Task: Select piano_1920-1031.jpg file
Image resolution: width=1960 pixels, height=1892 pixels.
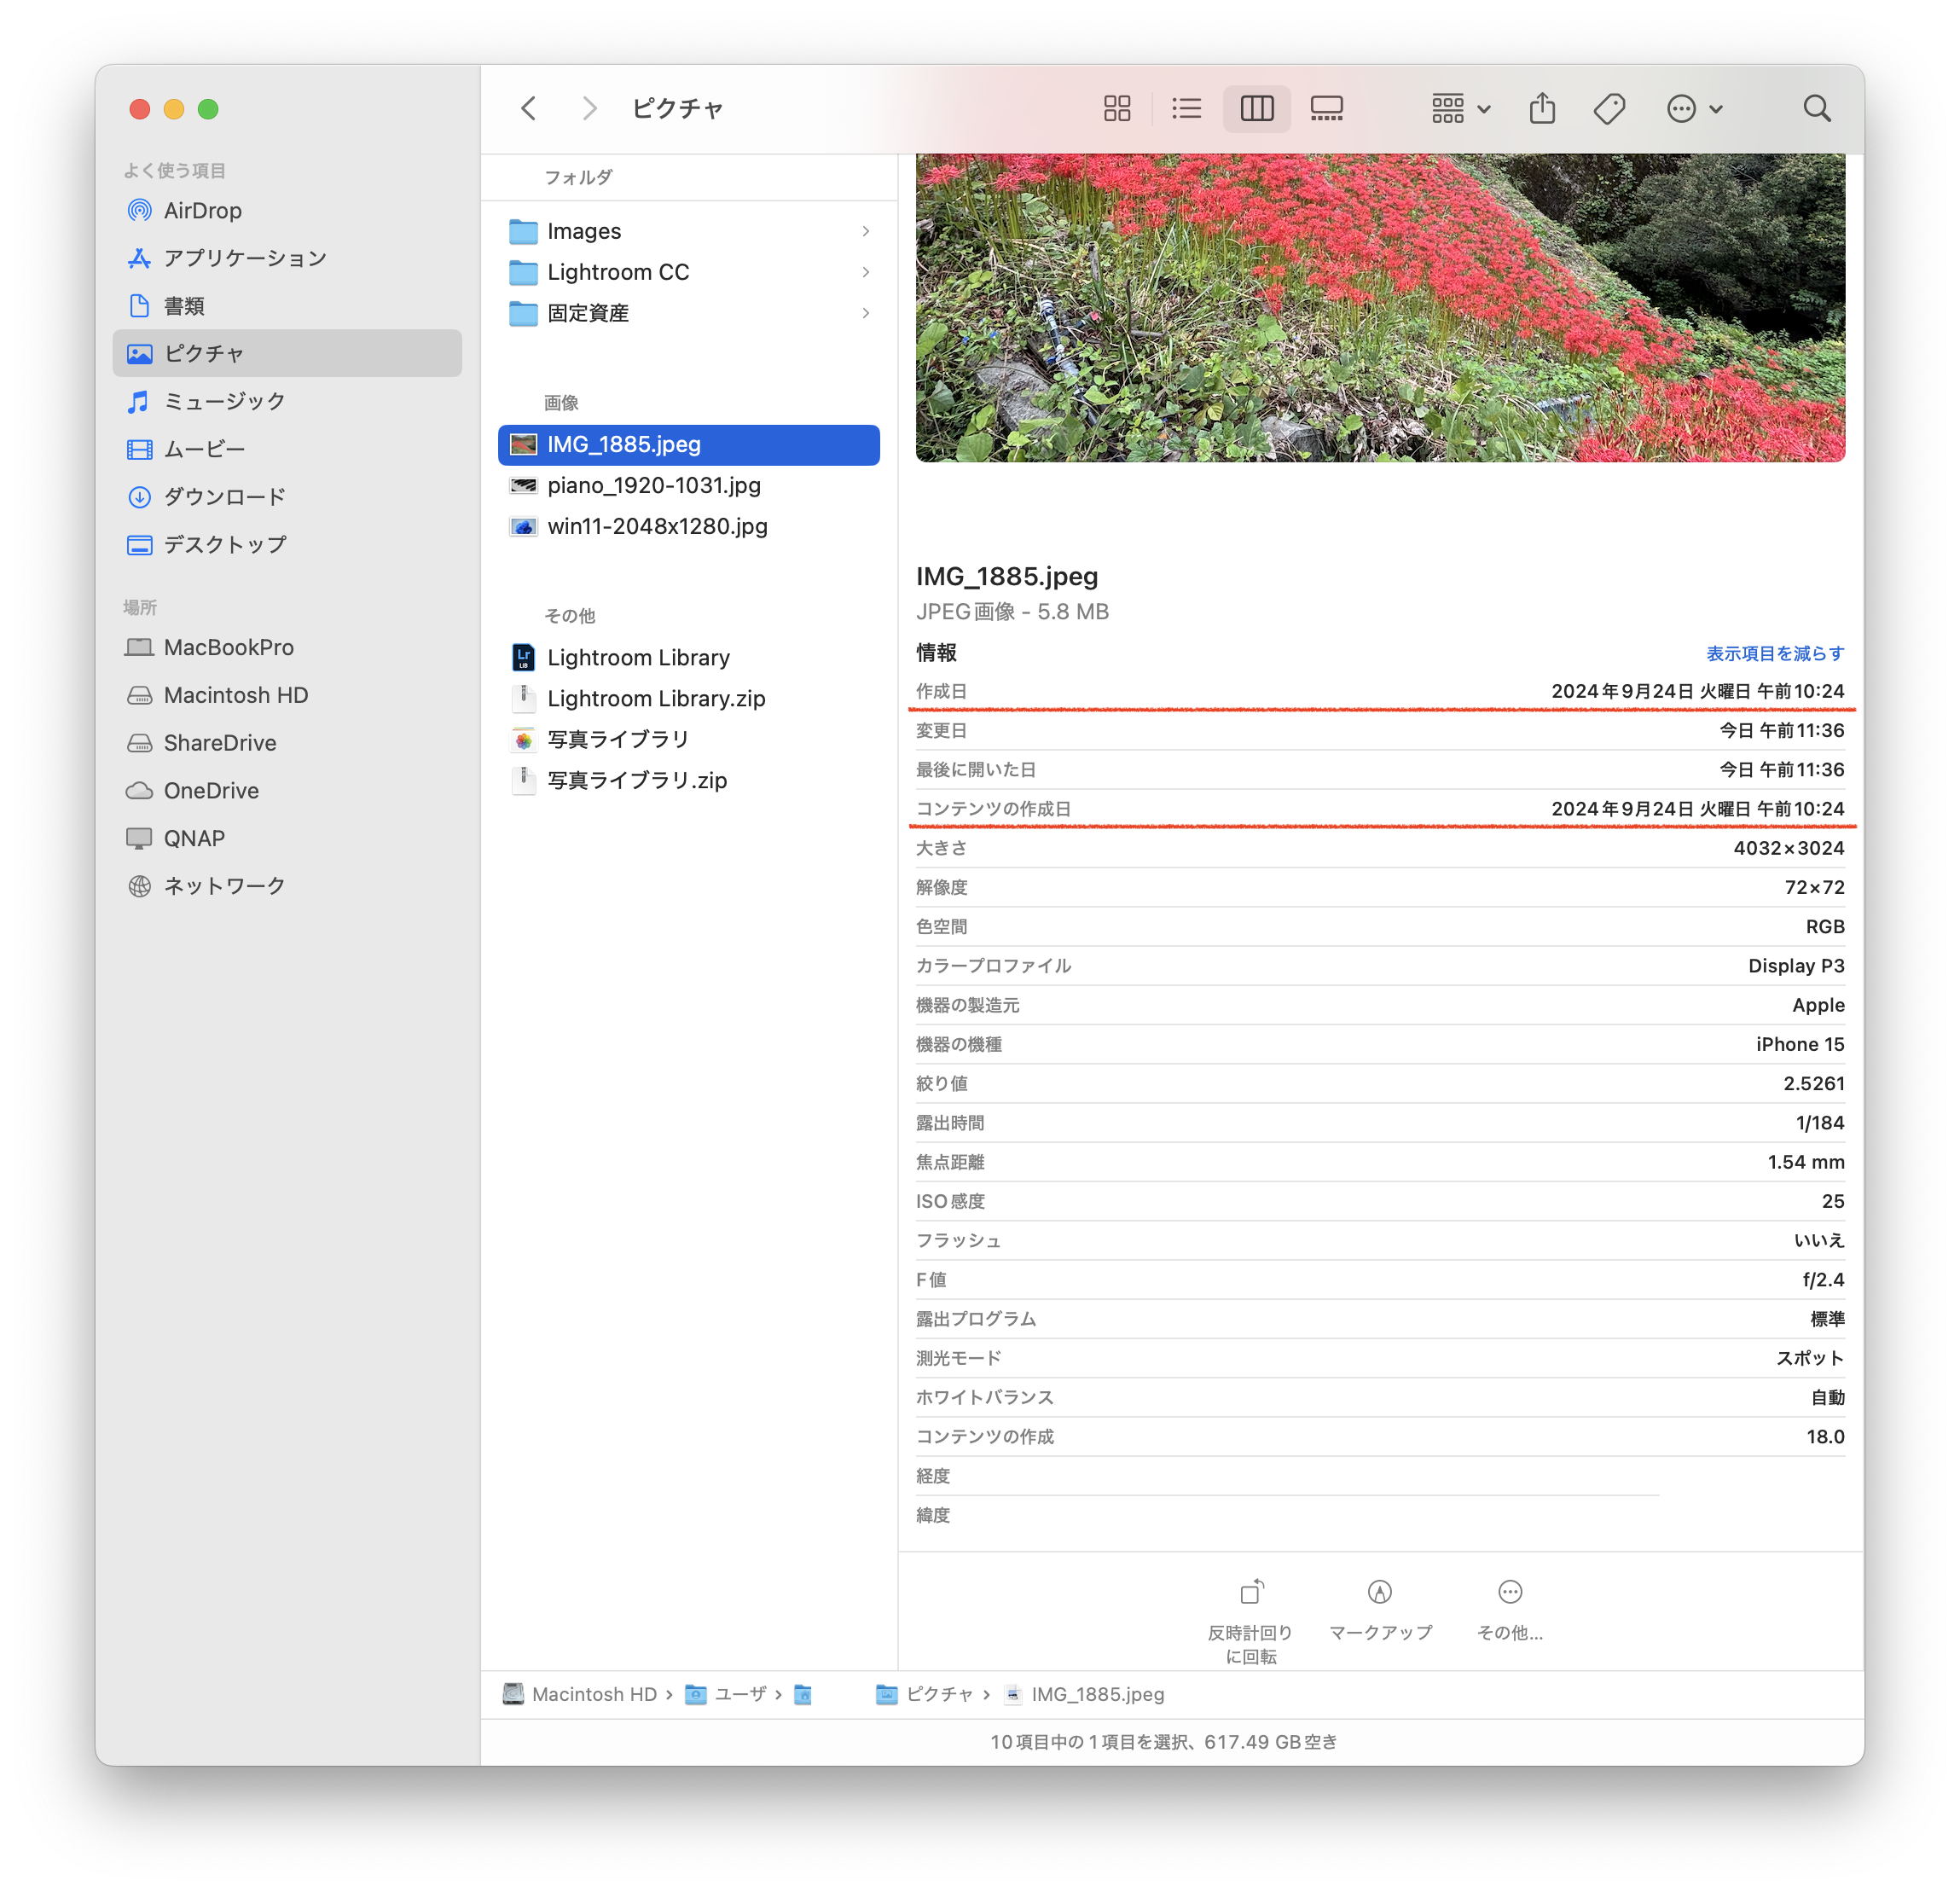Action: [x=653, y=485]
